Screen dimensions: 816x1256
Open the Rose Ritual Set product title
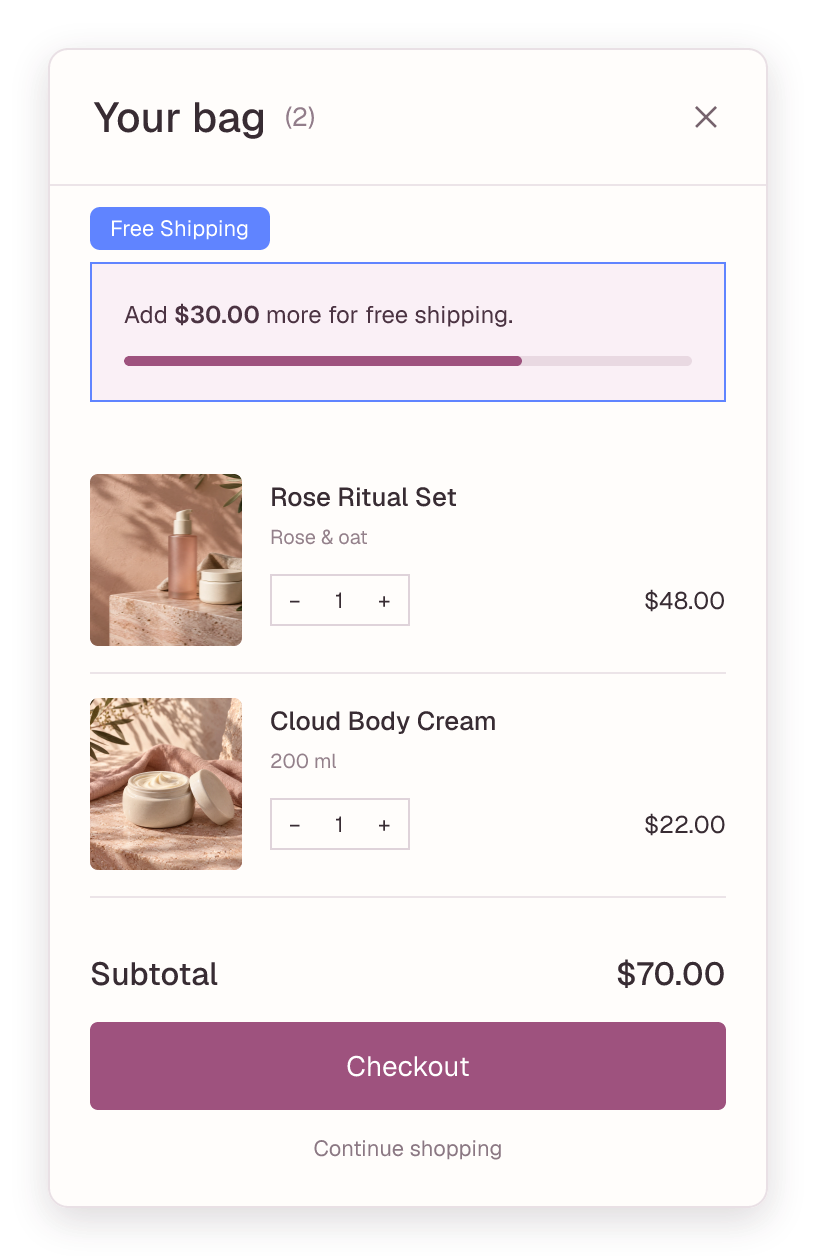(363, 497)
